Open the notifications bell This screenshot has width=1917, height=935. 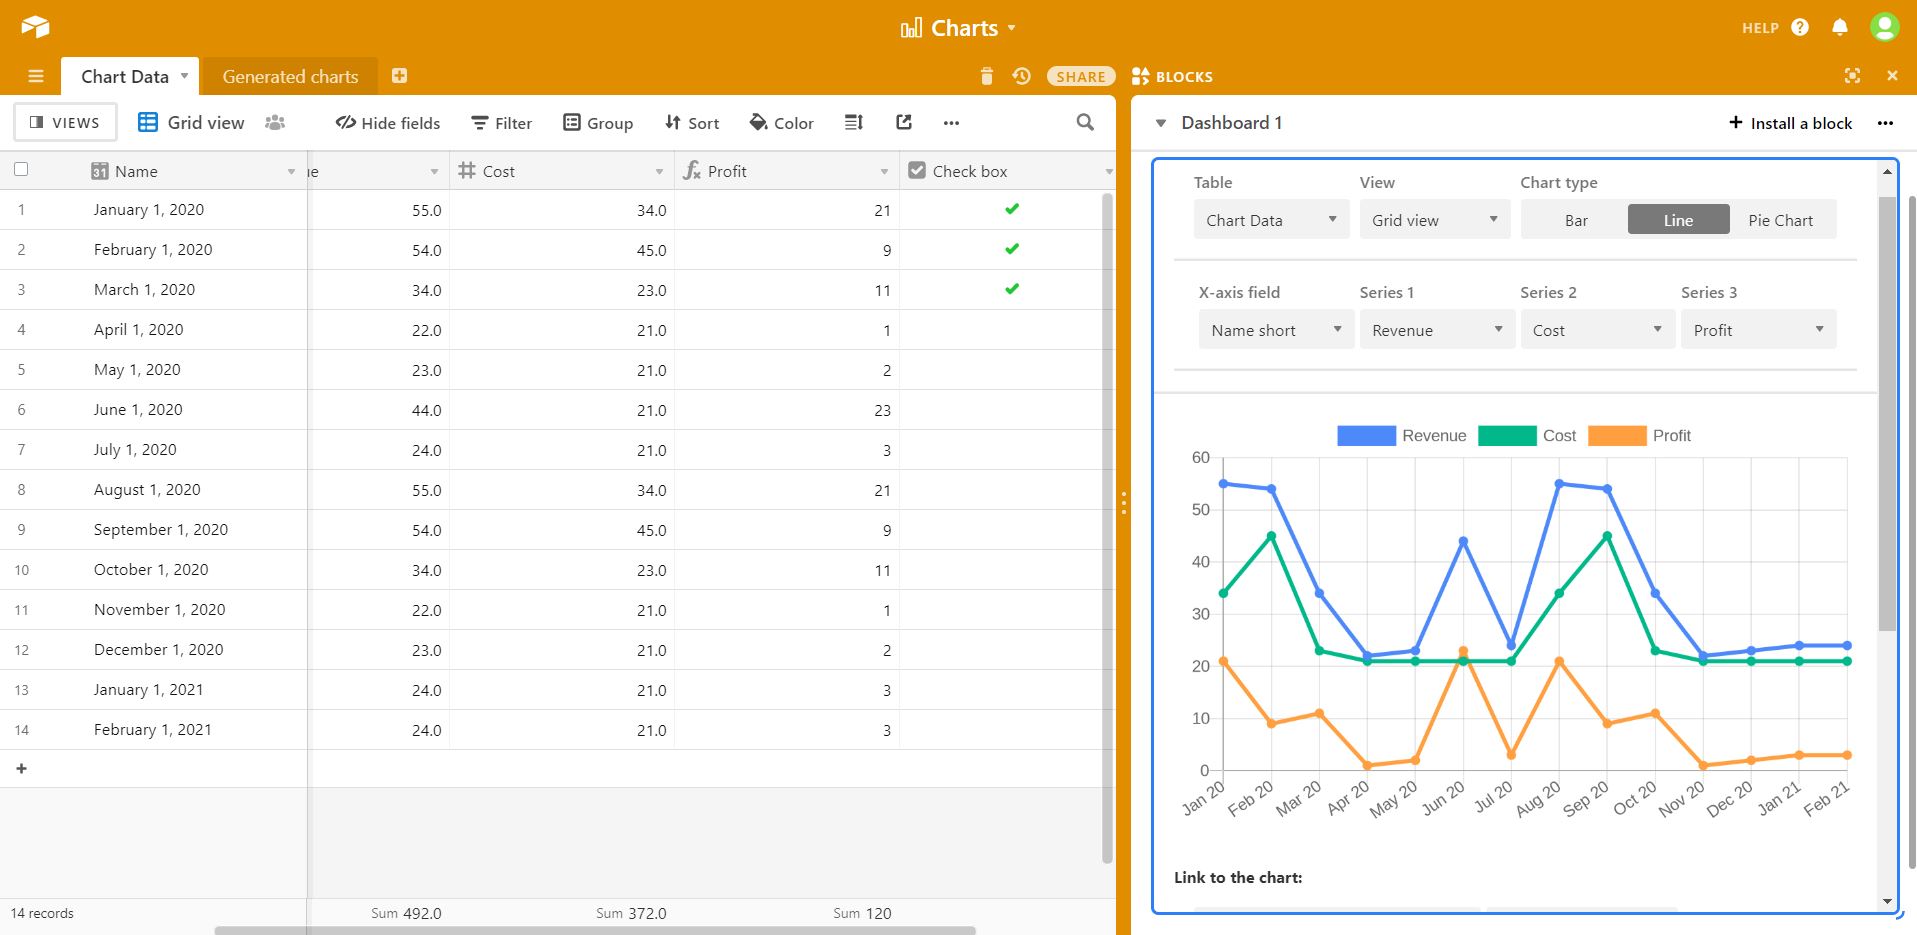tap(1840, 27)
